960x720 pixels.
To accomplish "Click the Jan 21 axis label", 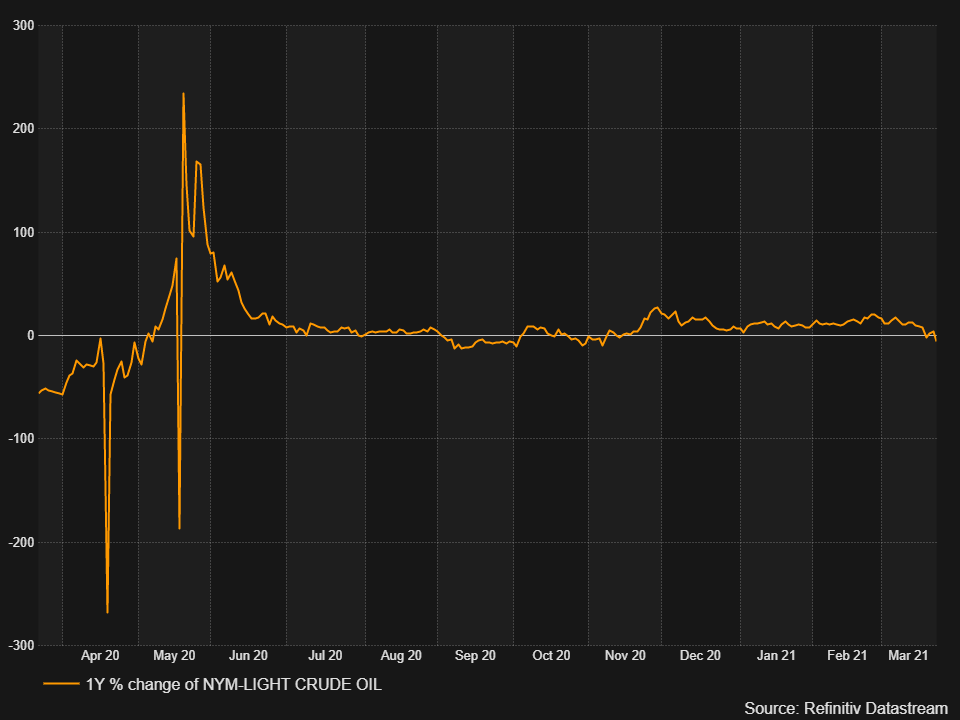I will [775, 655].
